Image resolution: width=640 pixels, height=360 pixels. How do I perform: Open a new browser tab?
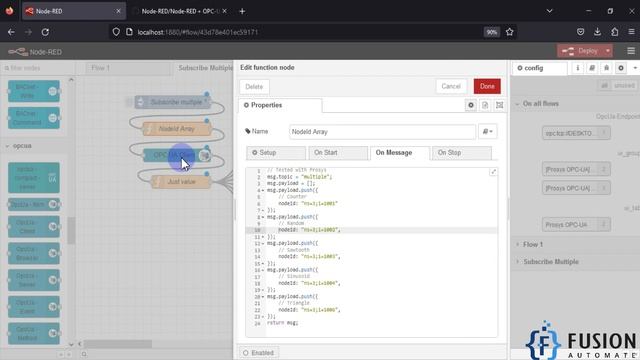tap(242, 11)
